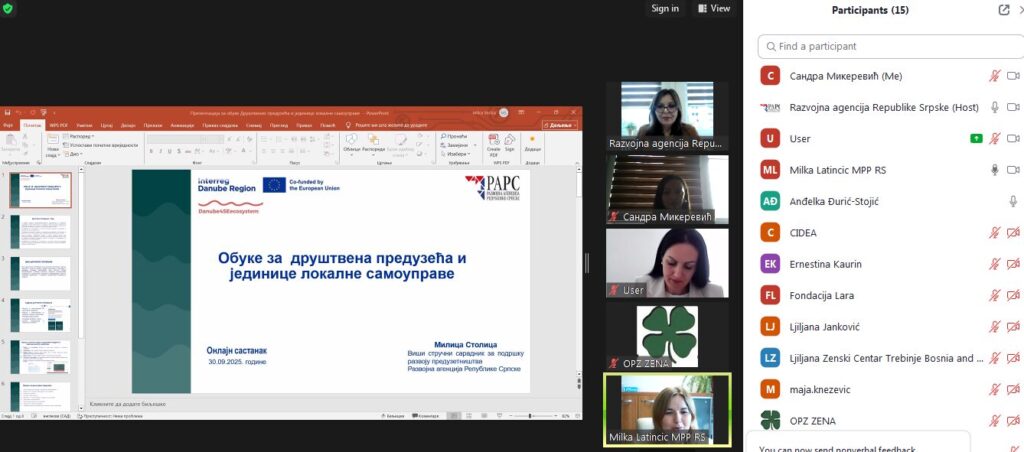
Task: Open the View dropdown in Zoom
Action: click(x=715, y=8)
